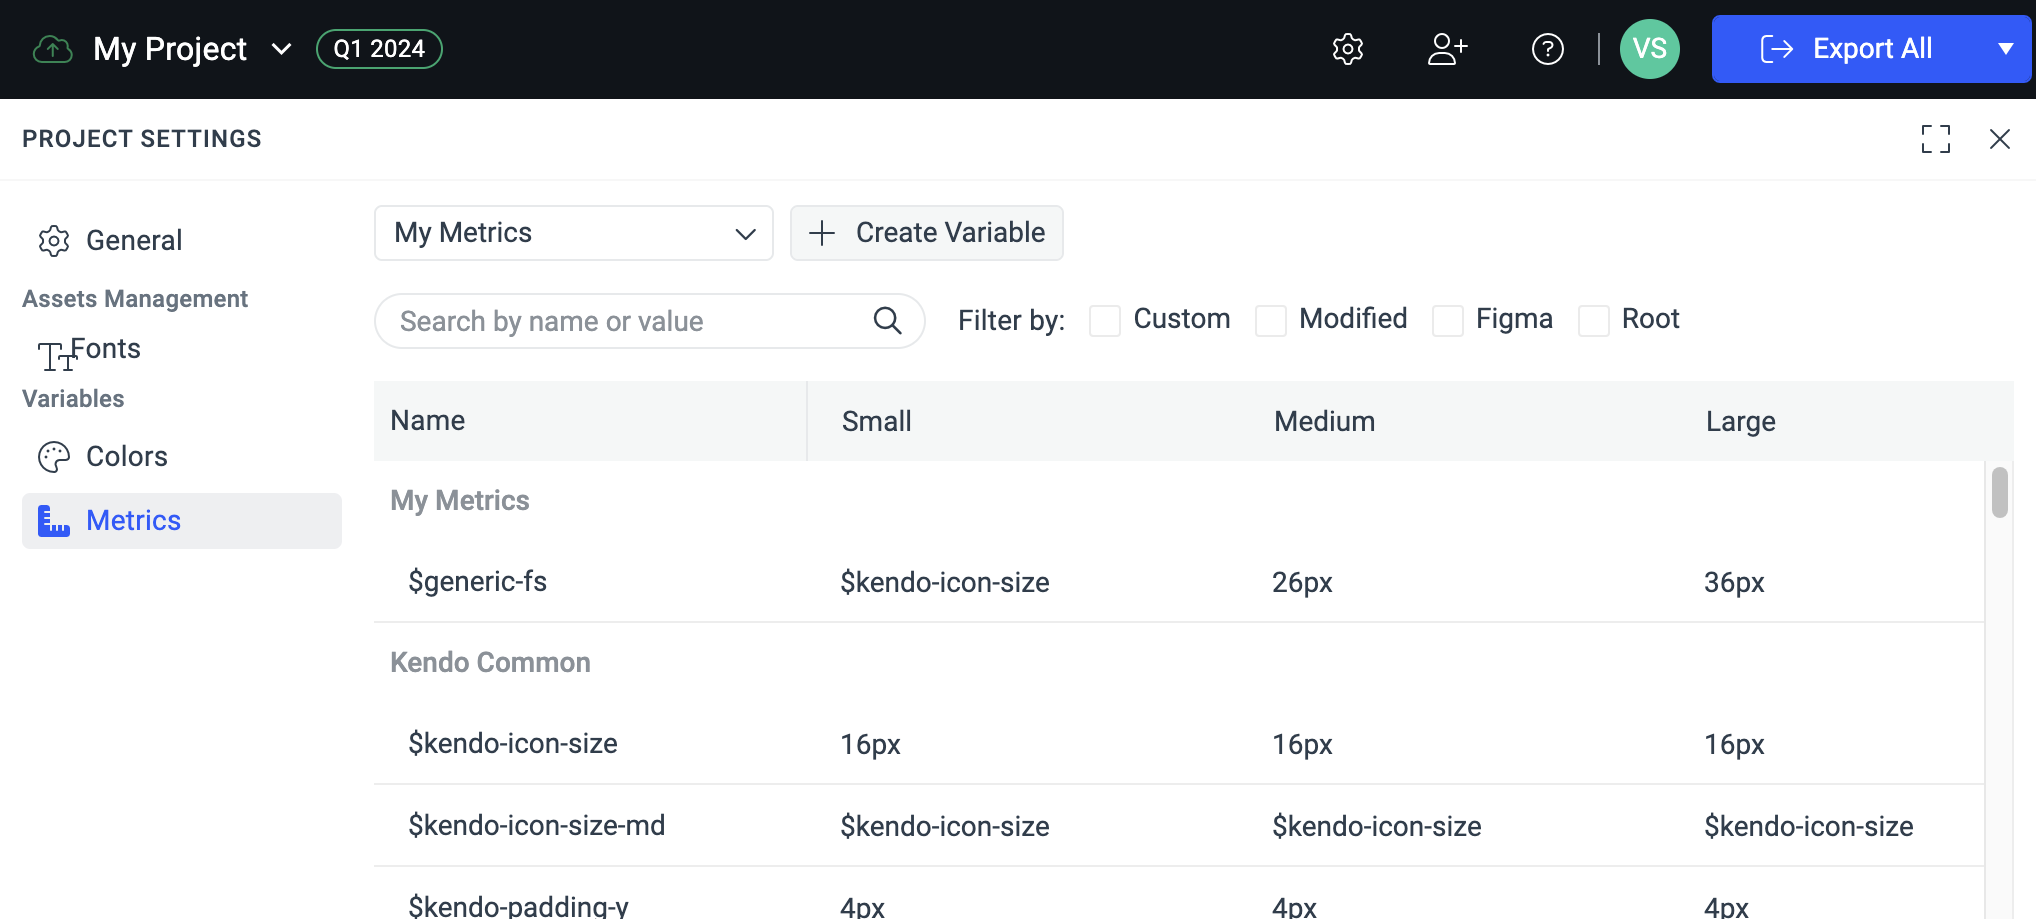2036x919 pixels.
Task: Select the $kendo-icon-size variable name
Action: 512,744
